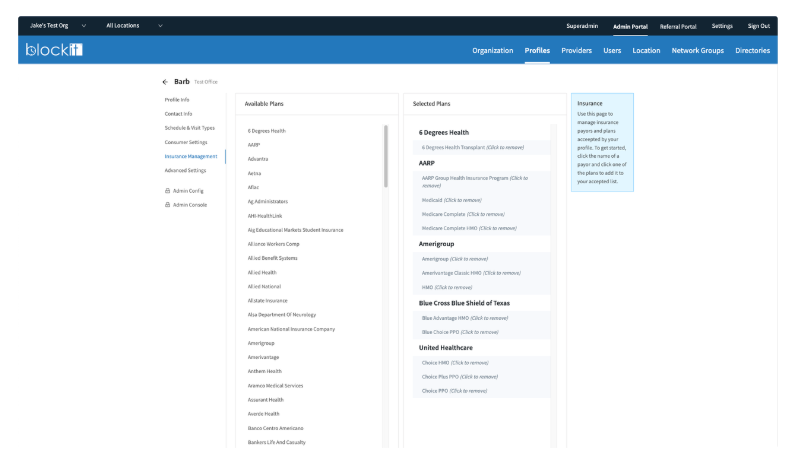The image size is (794, 458).
Task: Go back using the arrow beside Barb
Action: click(x=165, y=82)
